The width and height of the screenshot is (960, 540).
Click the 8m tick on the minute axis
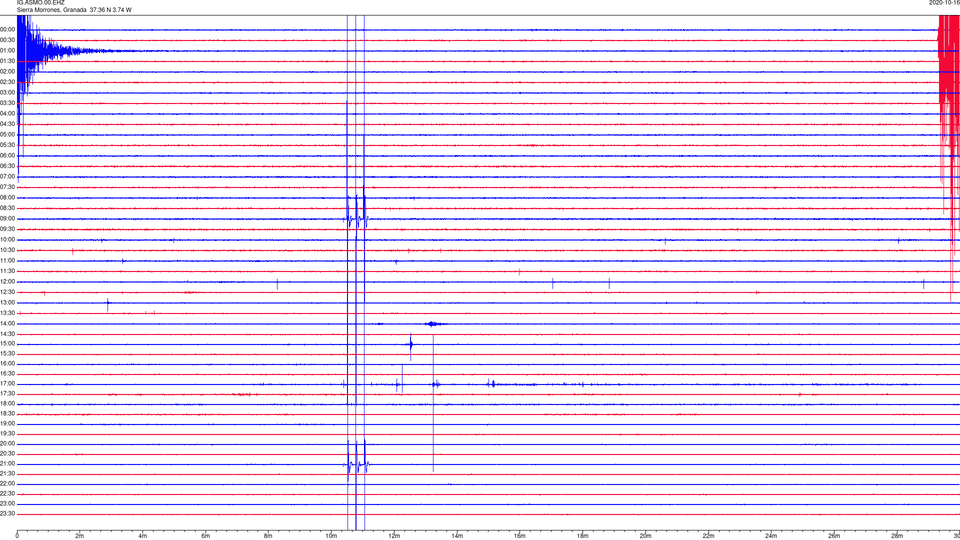click(x=269, y=536)
